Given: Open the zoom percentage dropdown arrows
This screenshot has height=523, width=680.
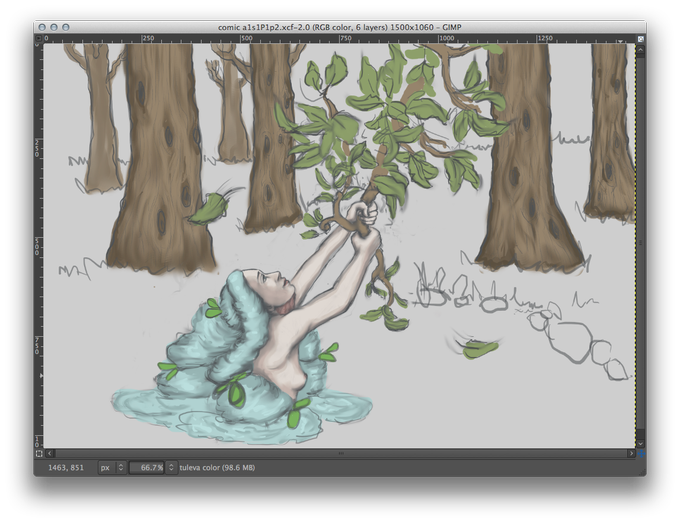Looking at the screenshot, I should point(171,467).
